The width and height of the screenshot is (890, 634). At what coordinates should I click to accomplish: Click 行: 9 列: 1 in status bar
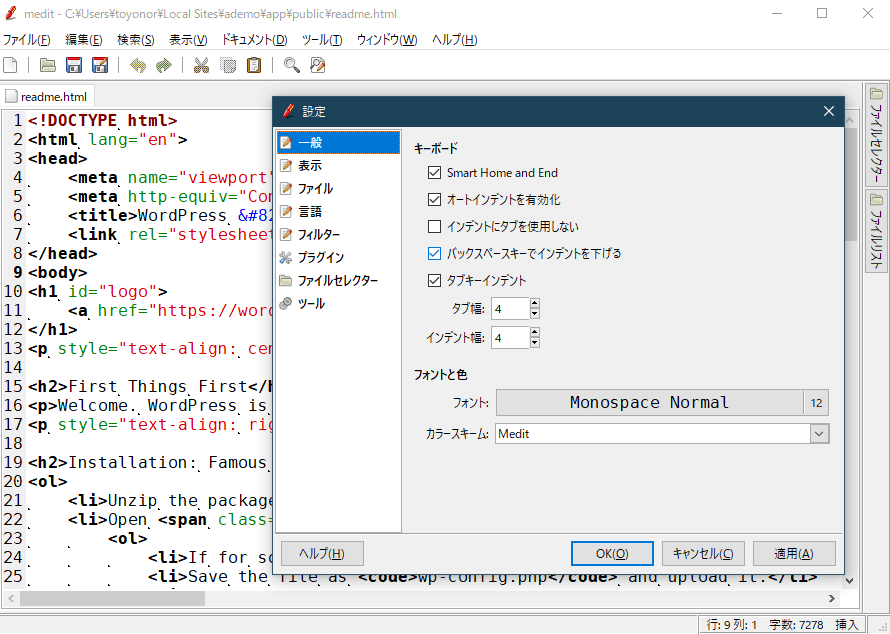pyautogui.click(x=732, y=624)
